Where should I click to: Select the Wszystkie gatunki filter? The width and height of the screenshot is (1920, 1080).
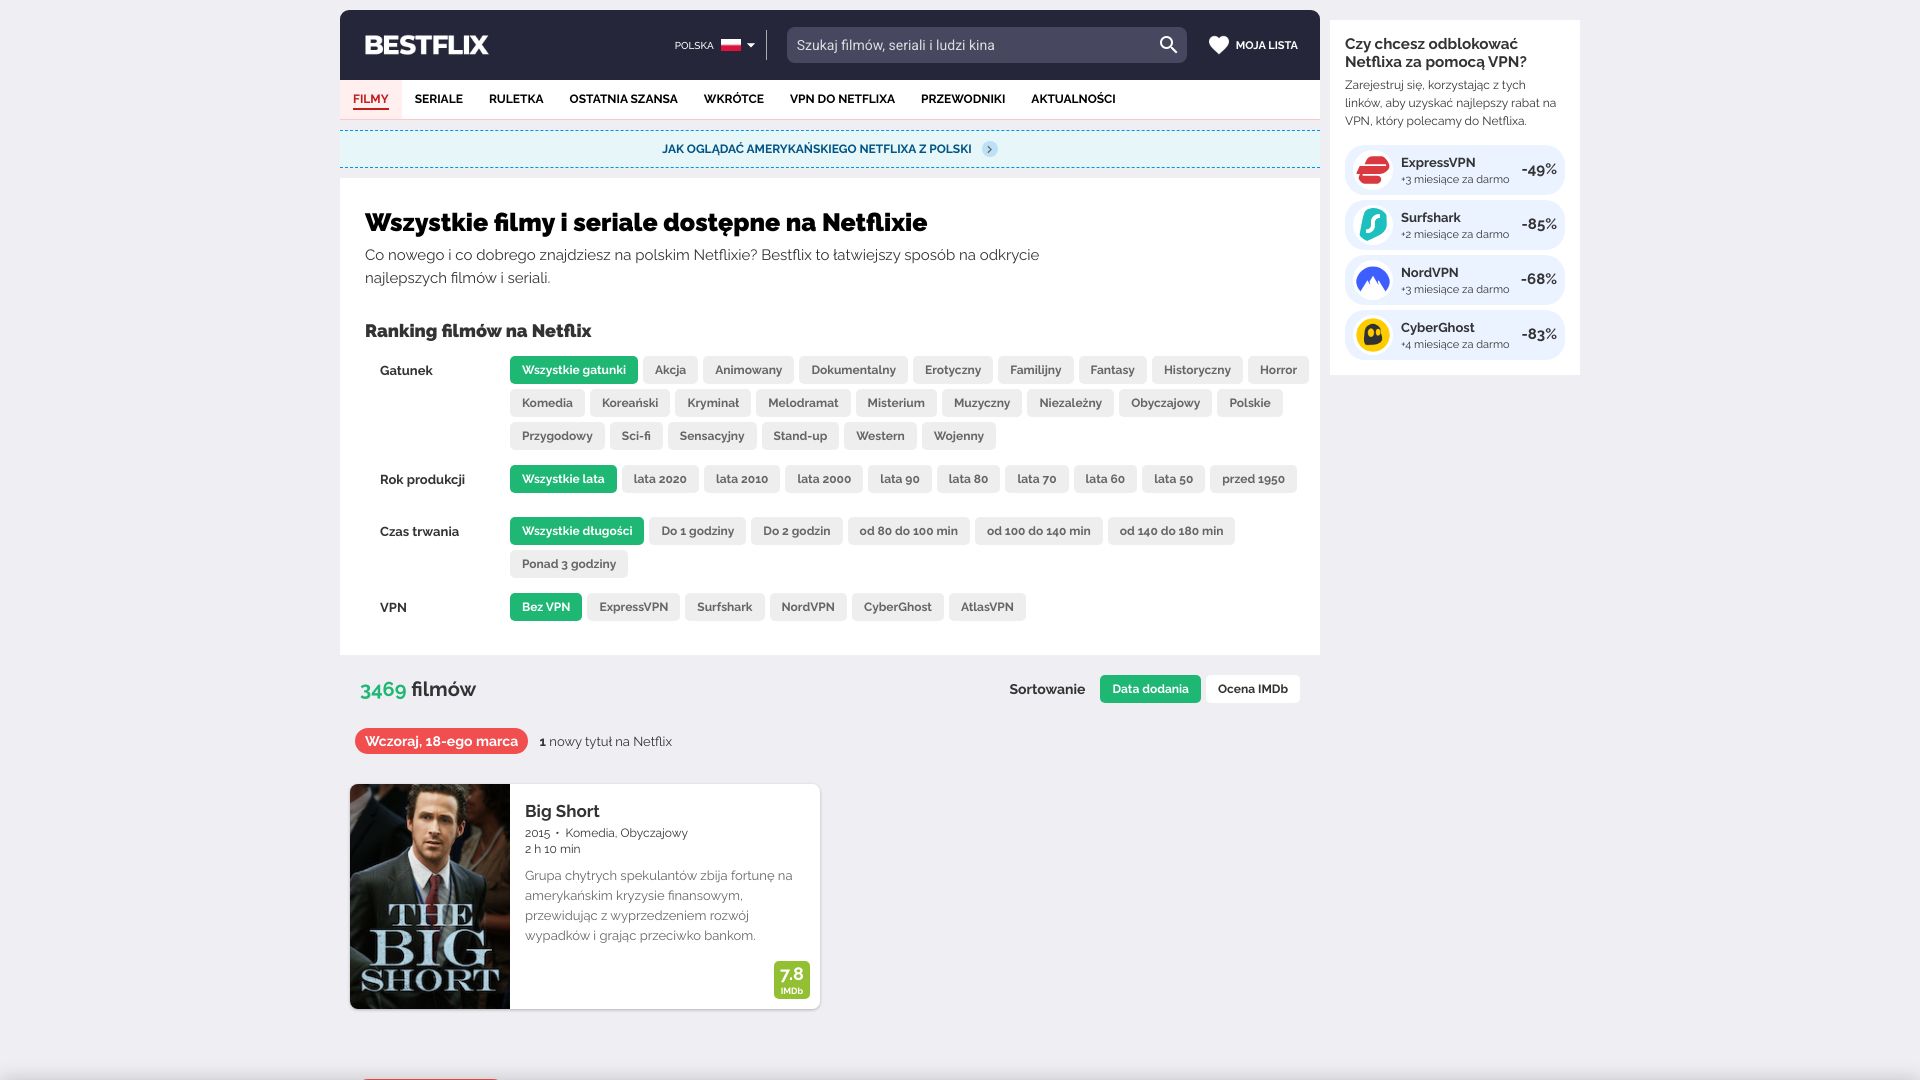(x=573, y=370)
